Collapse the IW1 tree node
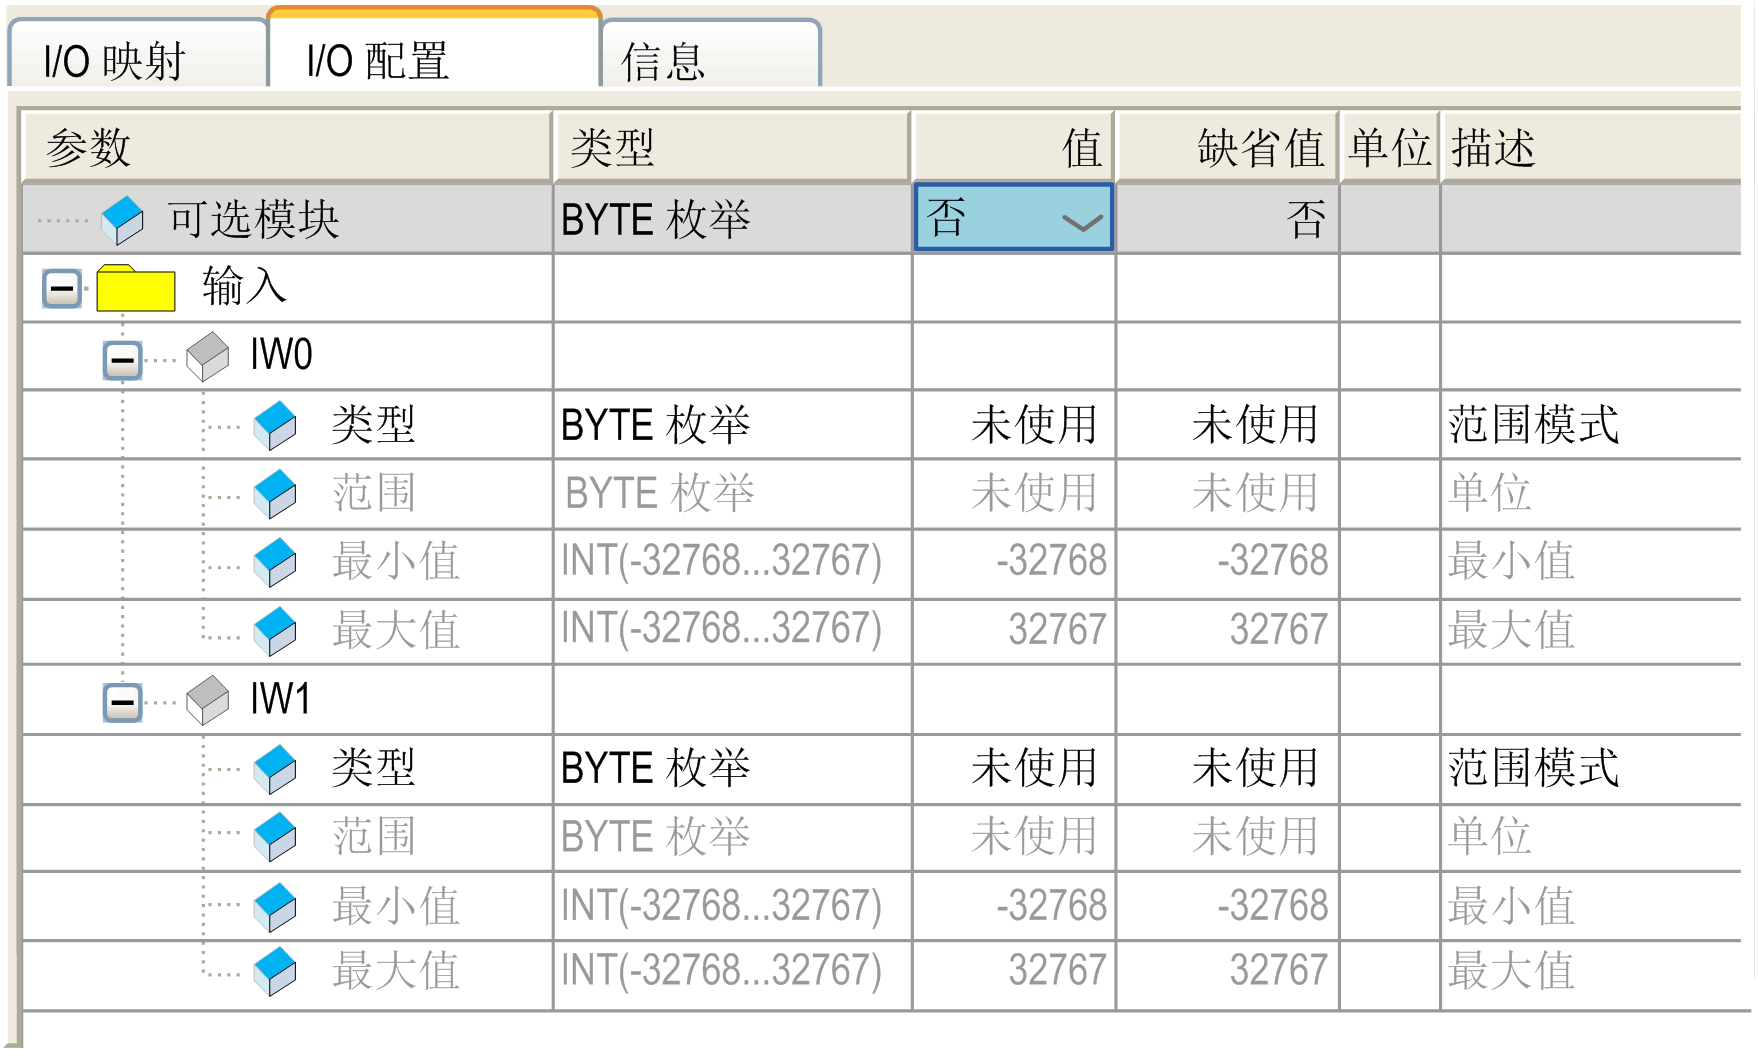The width and height of the screenshot is (1758, 1050). [123, 701]
